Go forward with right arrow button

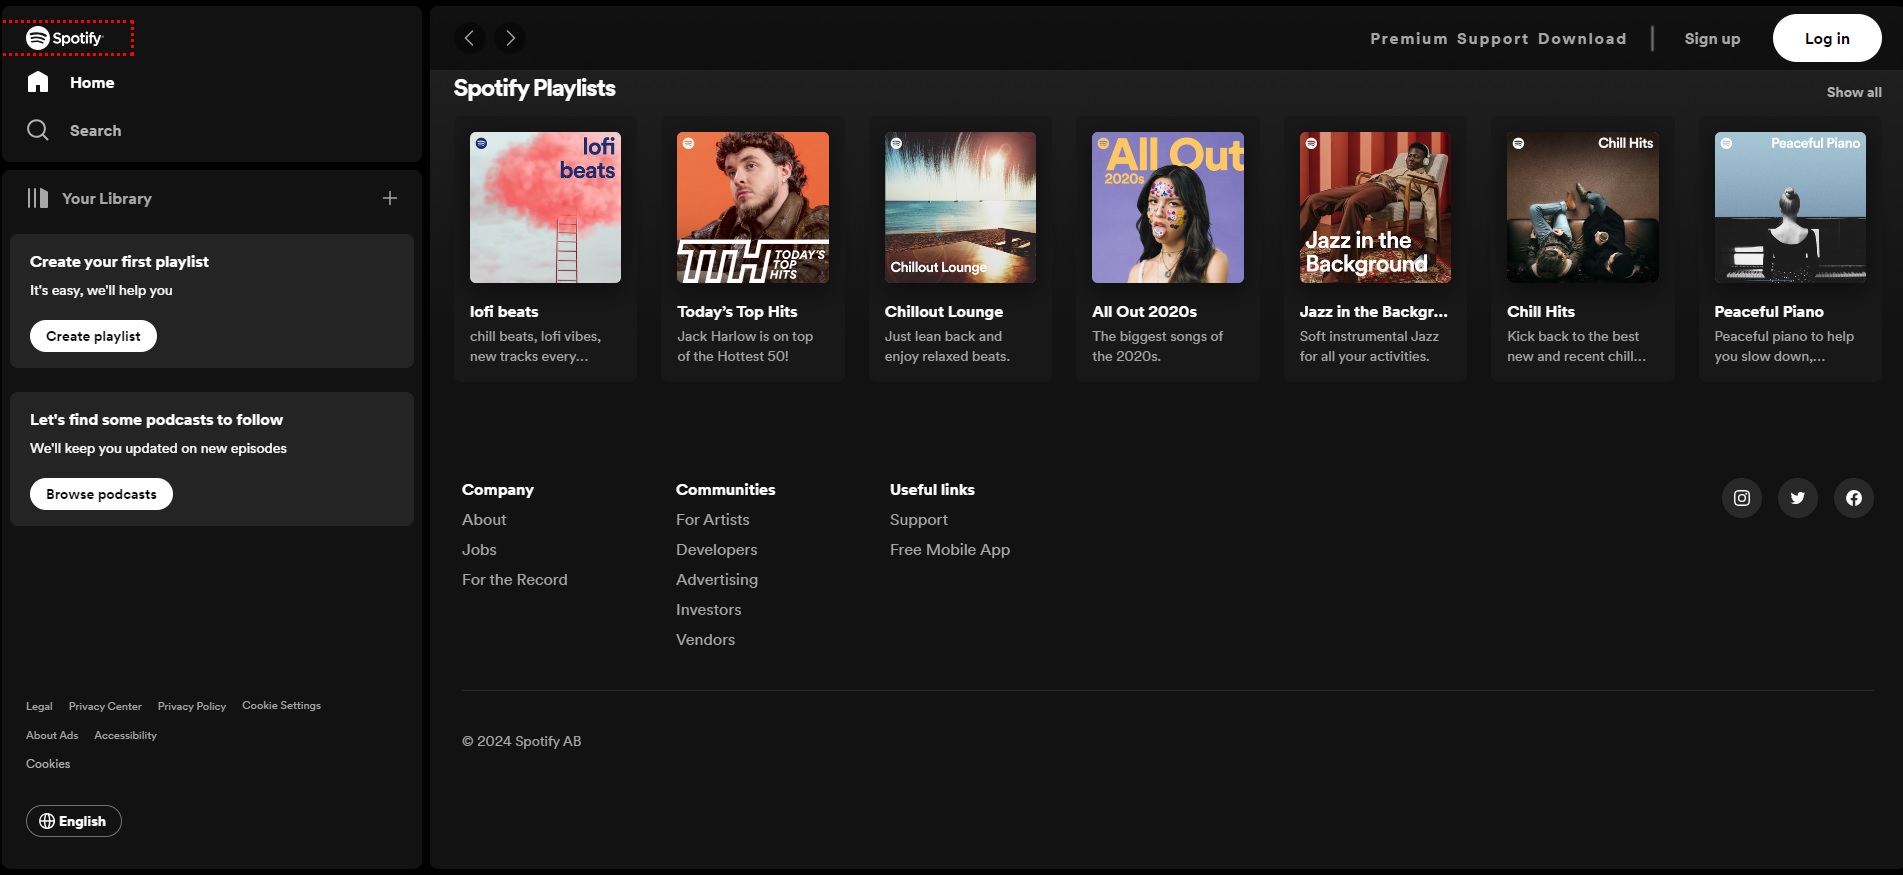point(510,38)
